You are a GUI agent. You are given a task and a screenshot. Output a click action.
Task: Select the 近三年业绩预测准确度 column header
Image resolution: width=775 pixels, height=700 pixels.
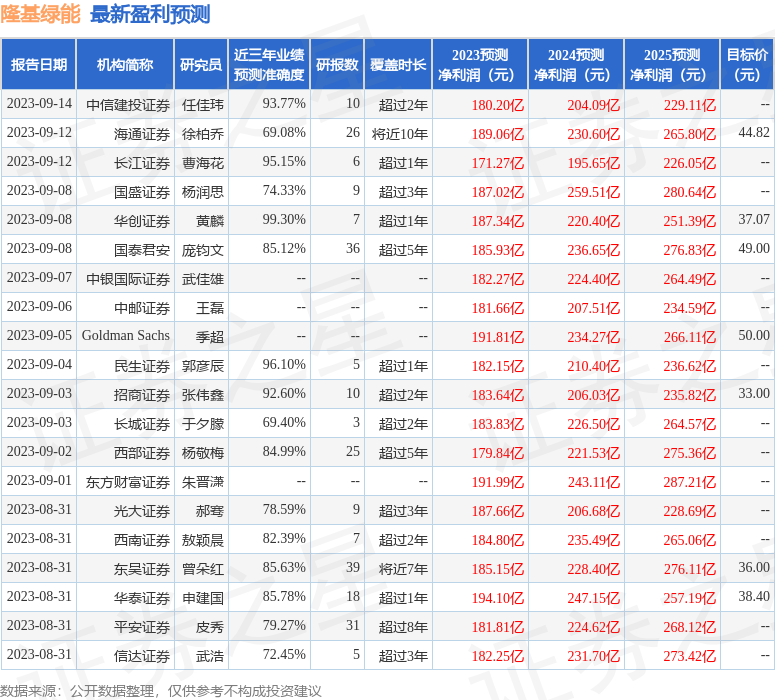point(269,64)
